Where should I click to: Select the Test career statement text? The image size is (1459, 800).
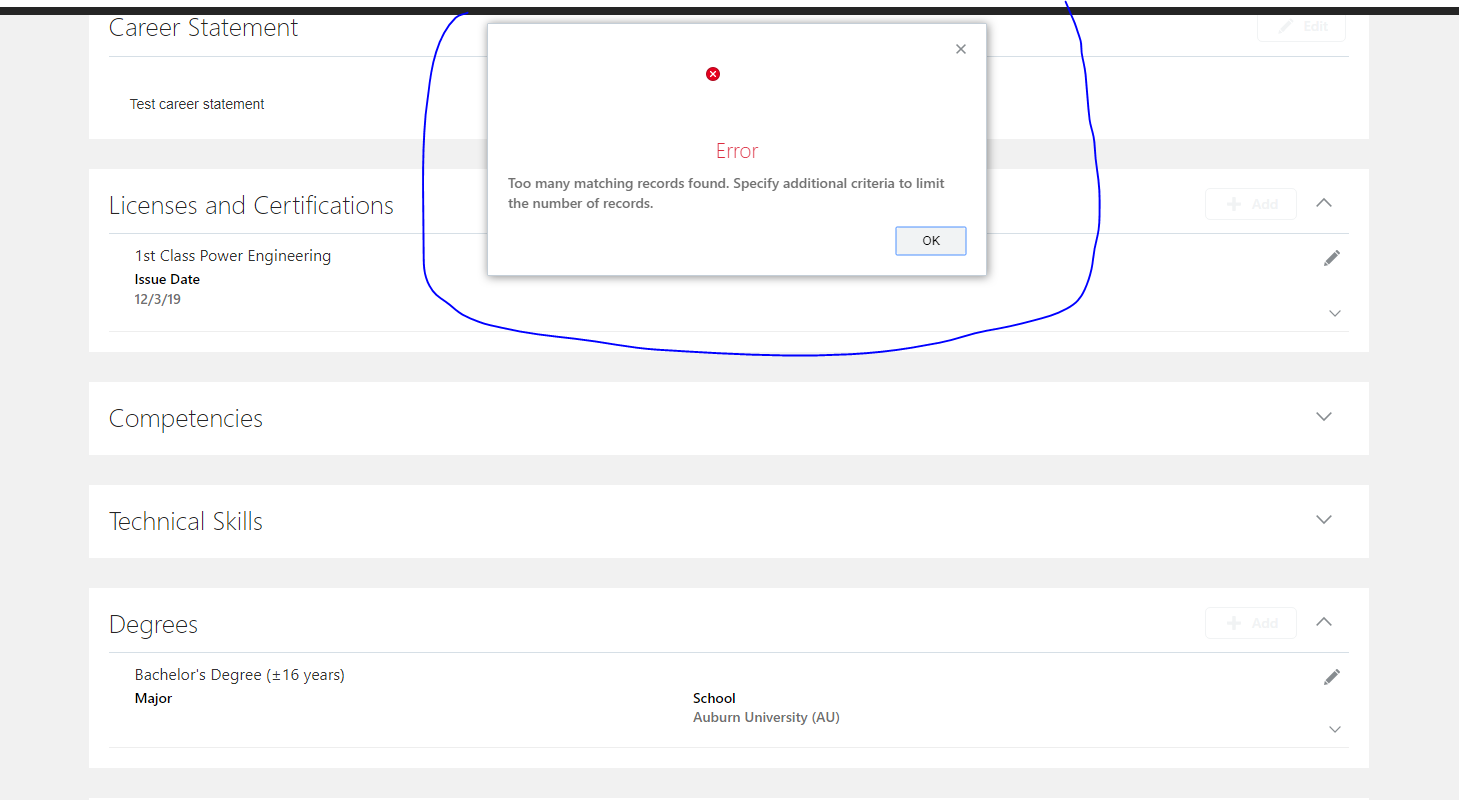pos(196,103)
